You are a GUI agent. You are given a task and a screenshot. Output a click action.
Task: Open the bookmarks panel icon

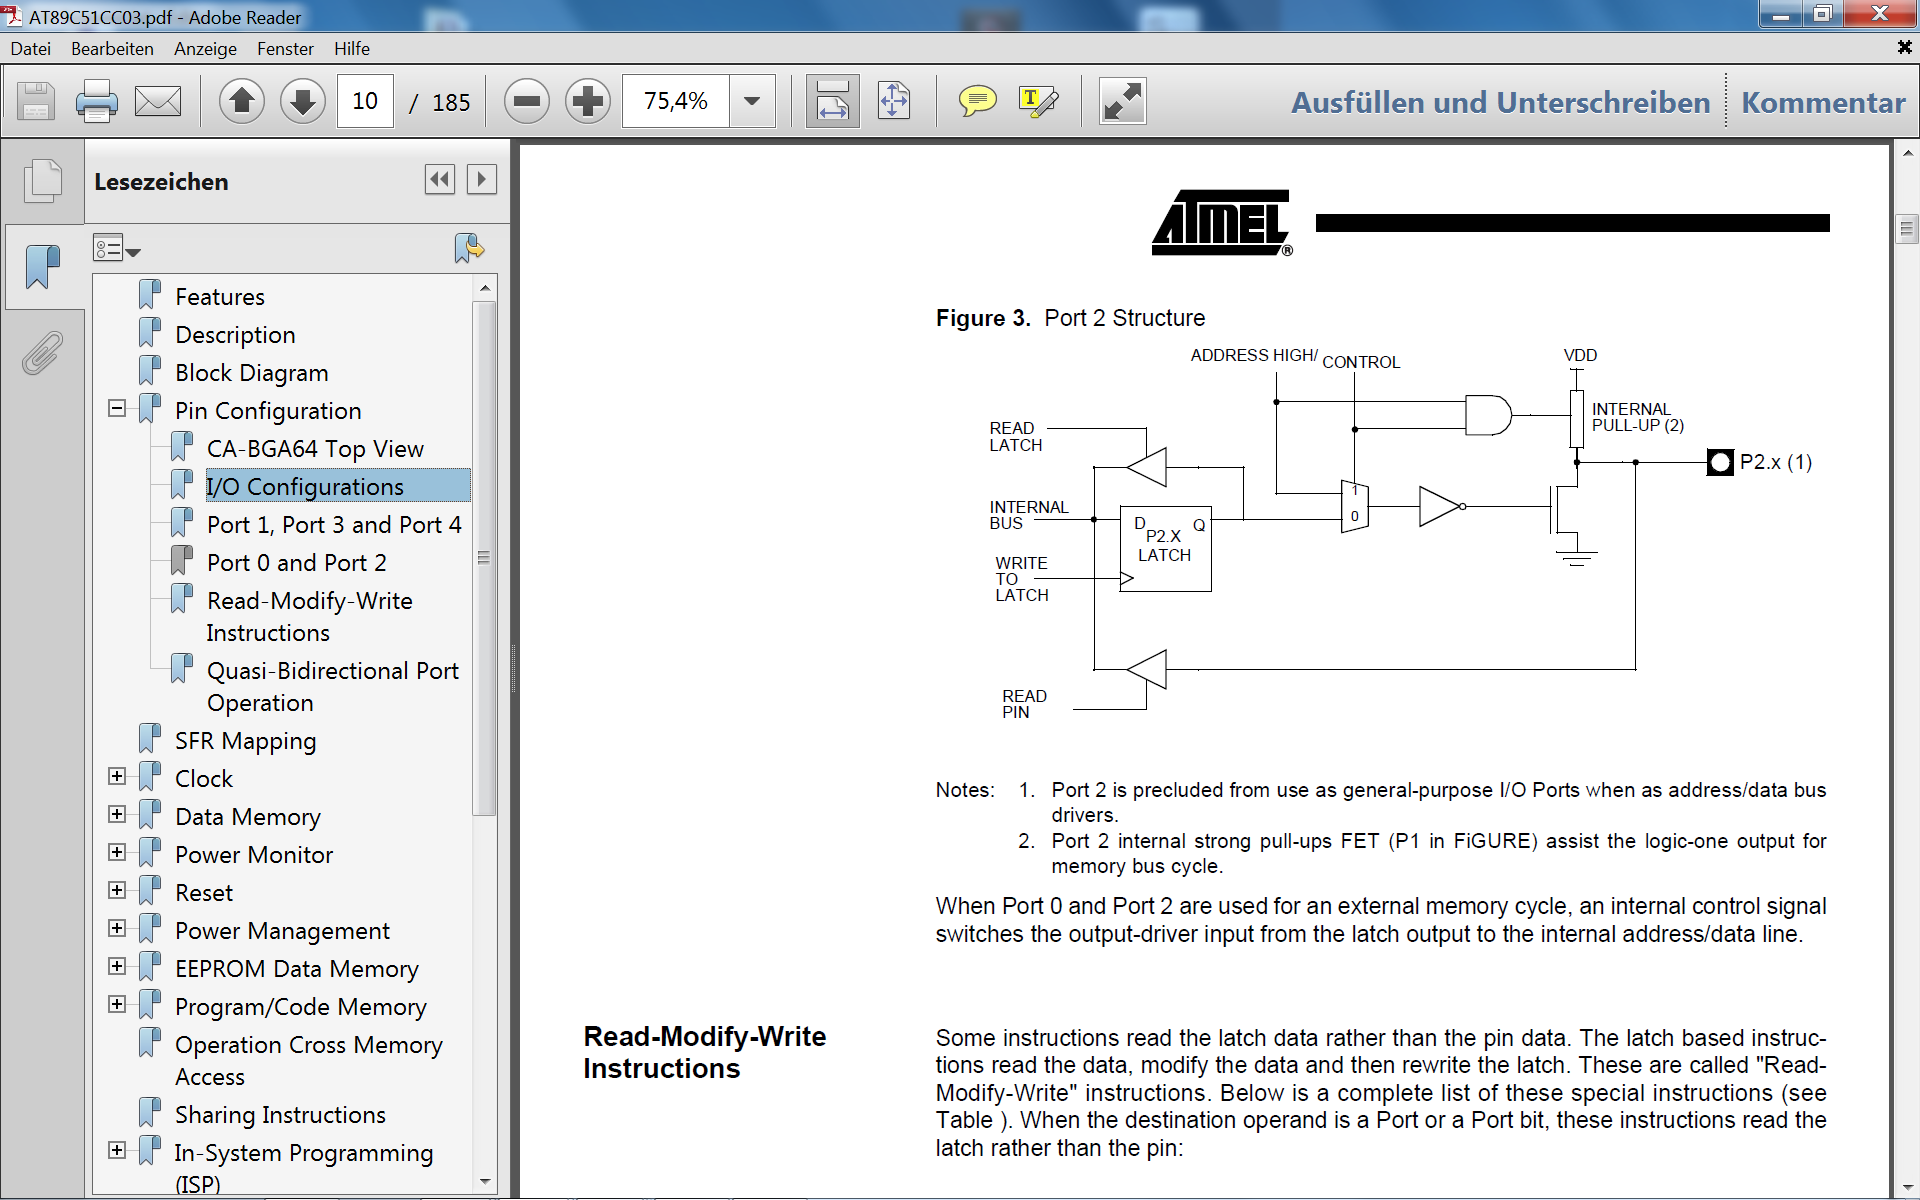coord(43,267)
